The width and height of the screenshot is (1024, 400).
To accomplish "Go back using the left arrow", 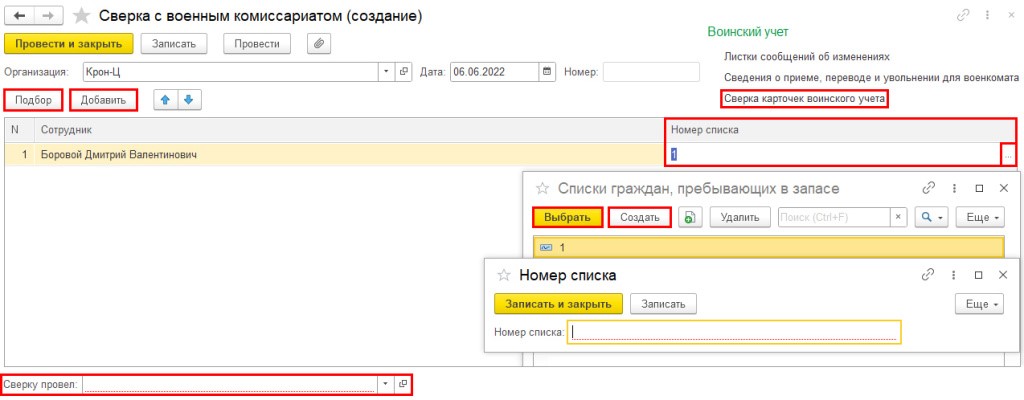I will coord(21,18).
